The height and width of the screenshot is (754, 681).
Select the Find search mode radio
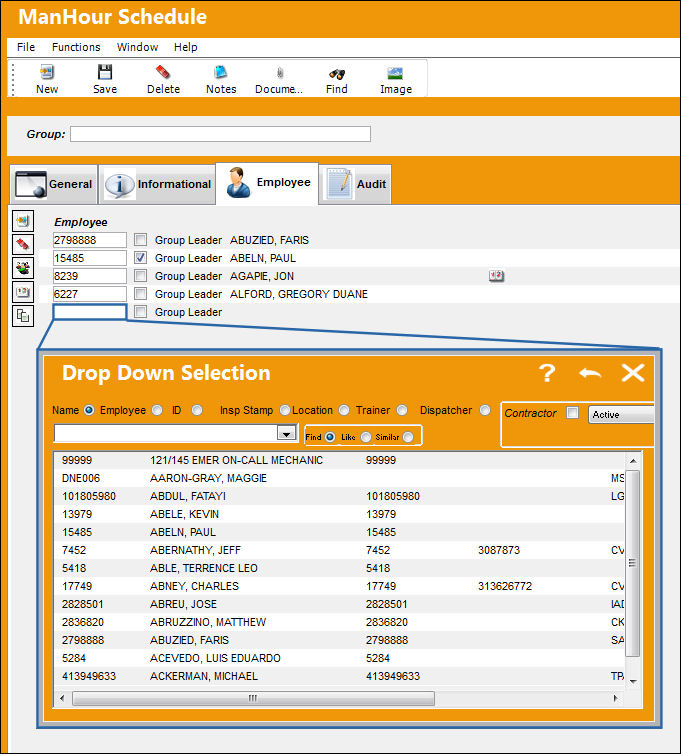point(330,437)
